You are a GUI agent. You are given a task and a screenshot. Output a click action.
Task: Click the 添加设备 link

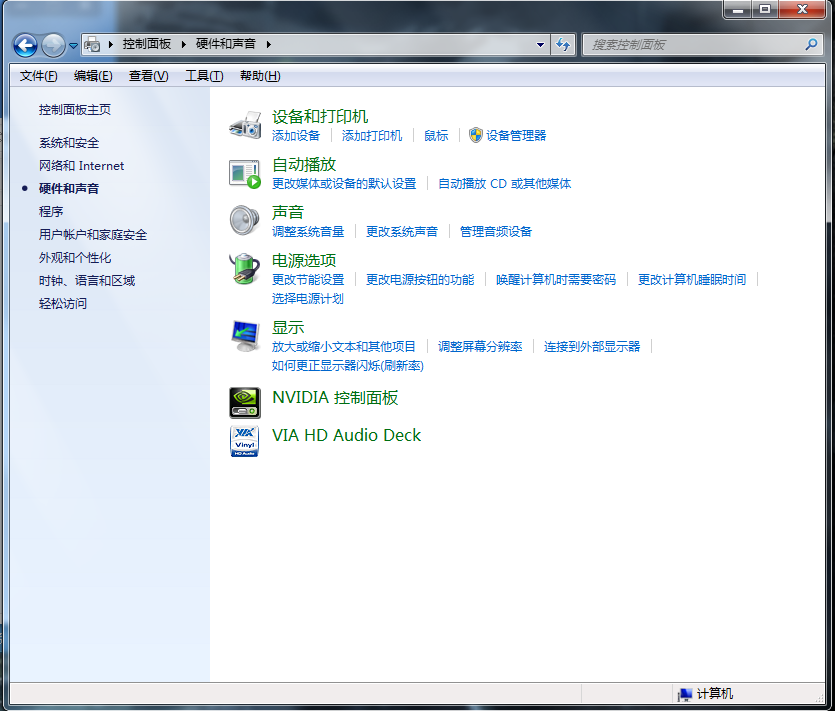[296, 136]
